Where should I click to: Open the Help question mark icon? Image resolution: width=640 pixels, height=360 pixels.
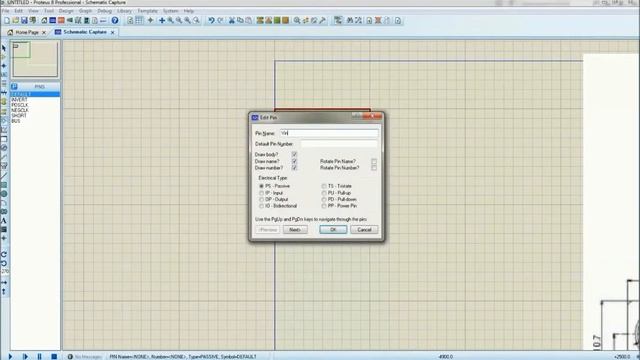pos(115,20)
